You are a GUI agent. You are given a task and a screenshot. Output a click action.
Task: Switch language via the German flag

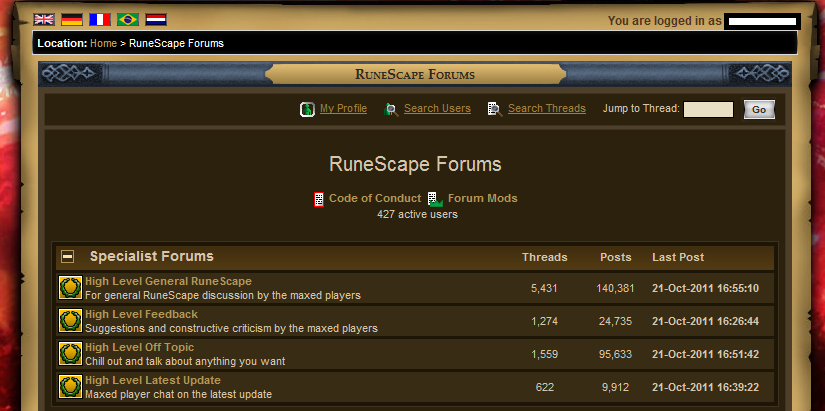(x=72, y=20)
